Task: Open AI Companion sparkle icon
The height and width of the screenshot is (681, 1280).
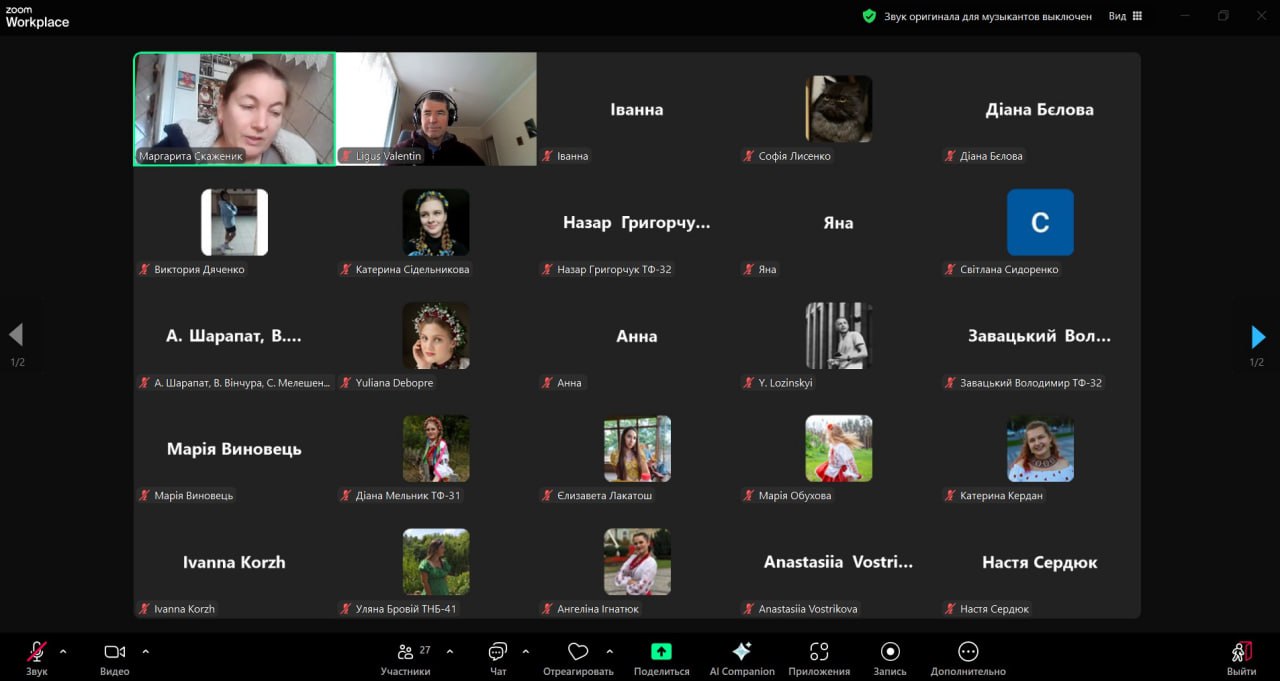Action: pyautogui.click(x=741, y=652)
